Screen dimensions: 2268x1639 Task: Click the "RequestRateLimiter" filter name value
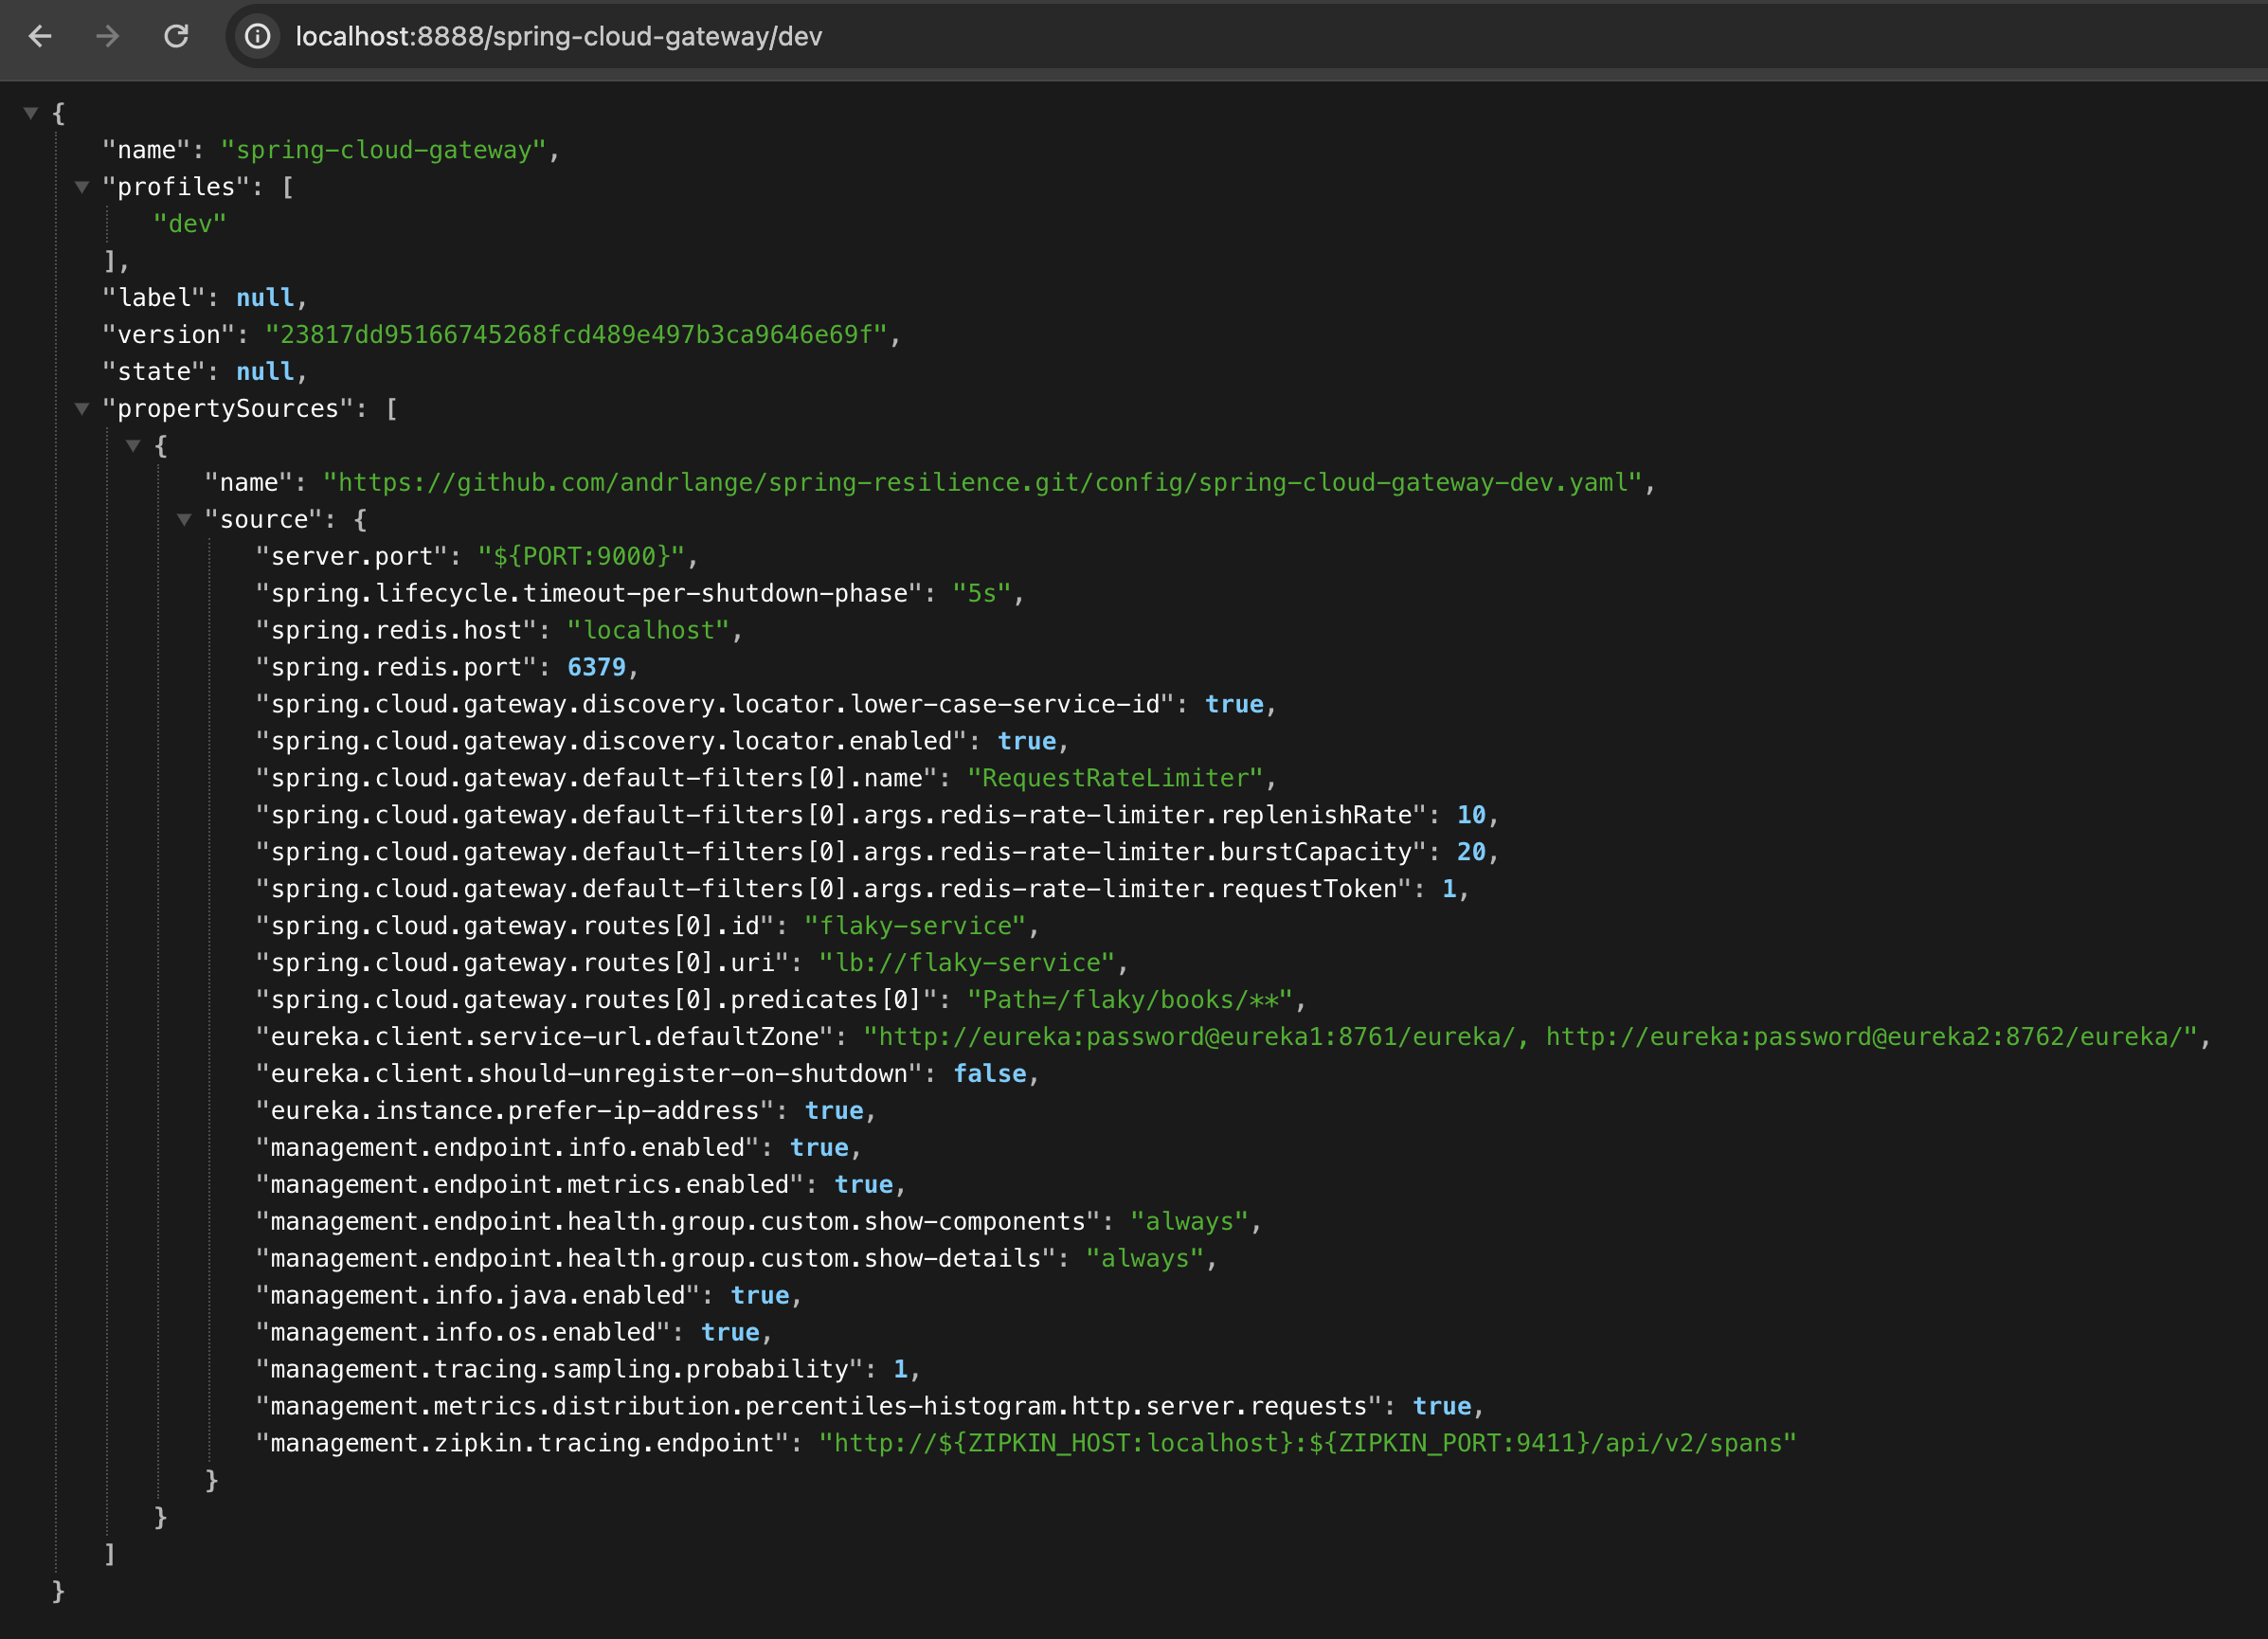(x=1115, y=778)
